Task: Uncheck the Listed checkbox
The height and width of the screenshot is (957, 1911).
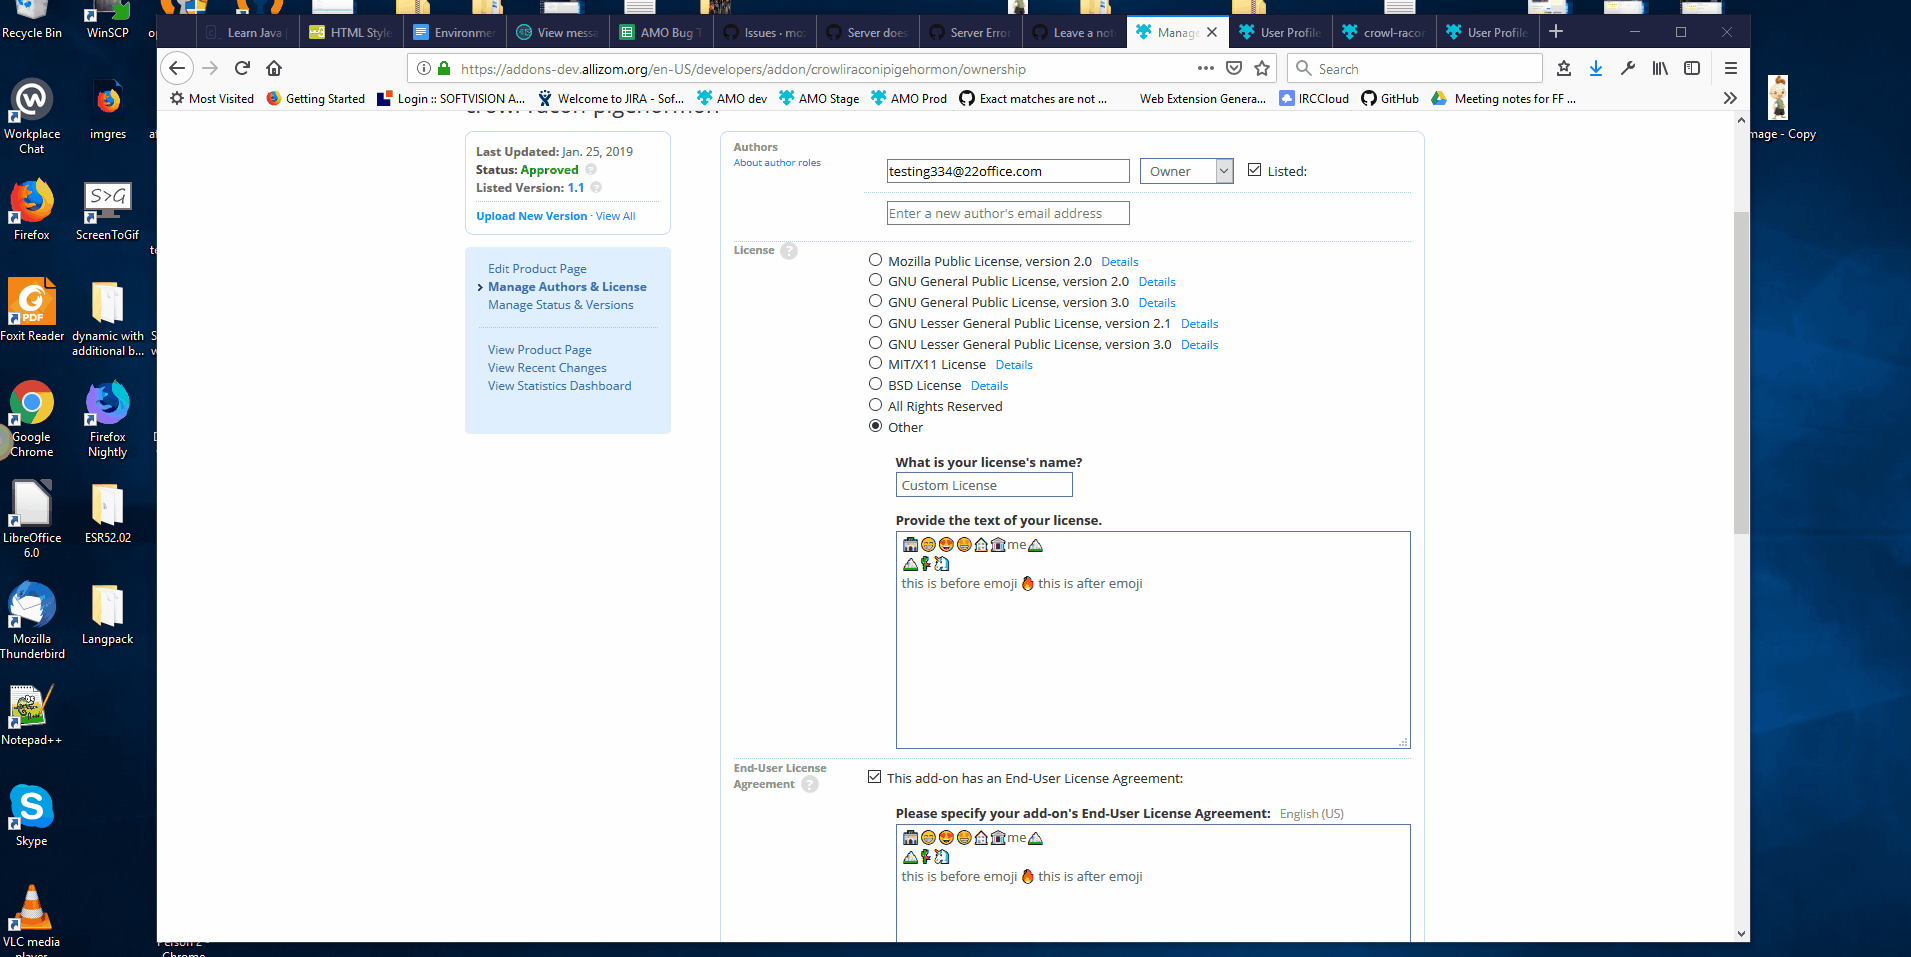Action: [1254, 169]
